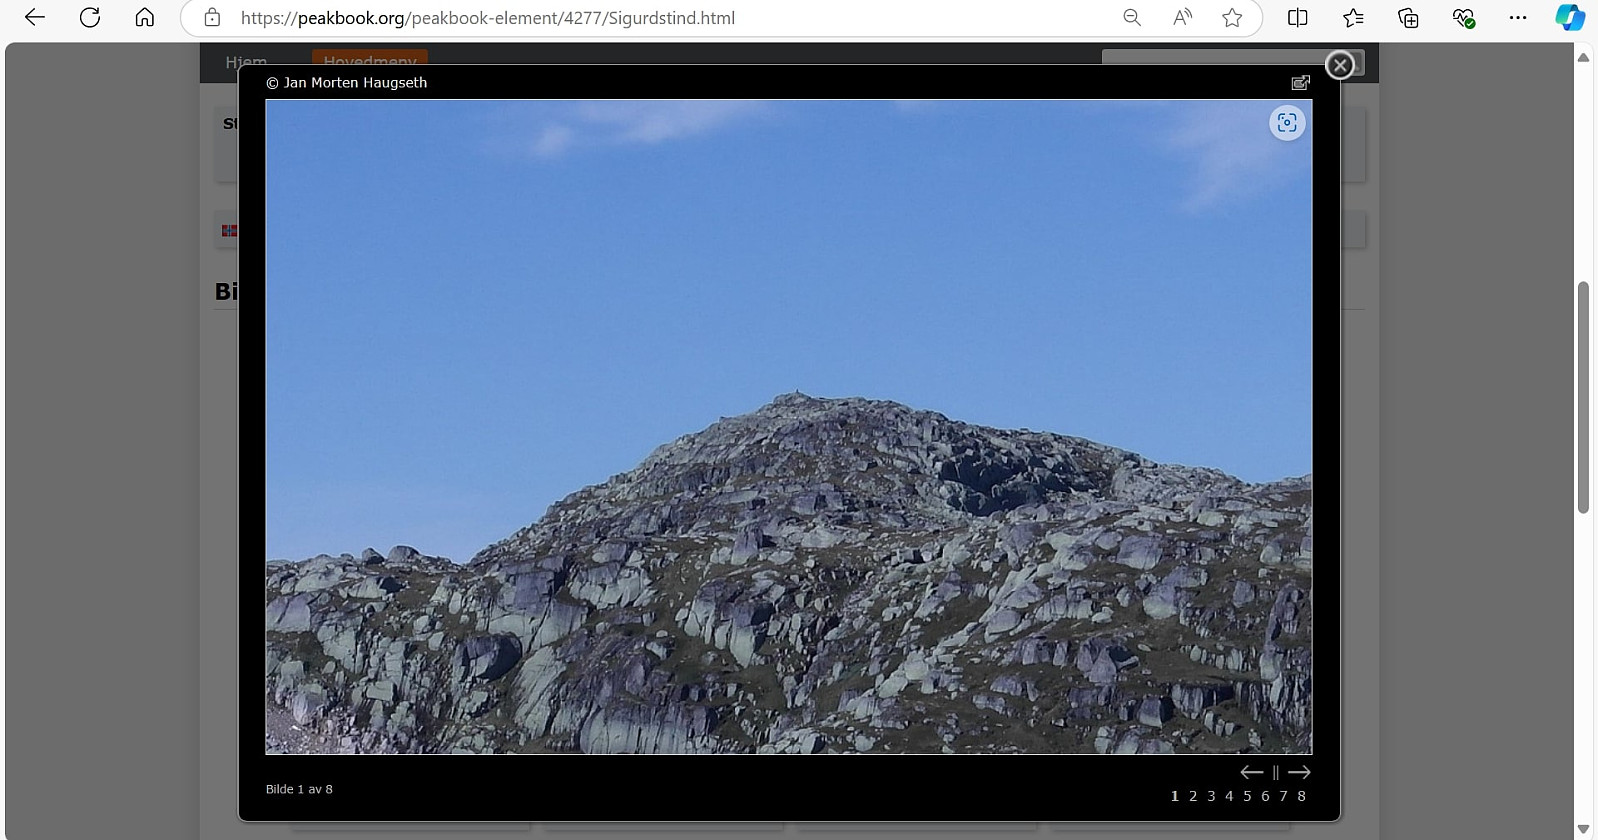Open image in new window icon

click(1300, 82)
